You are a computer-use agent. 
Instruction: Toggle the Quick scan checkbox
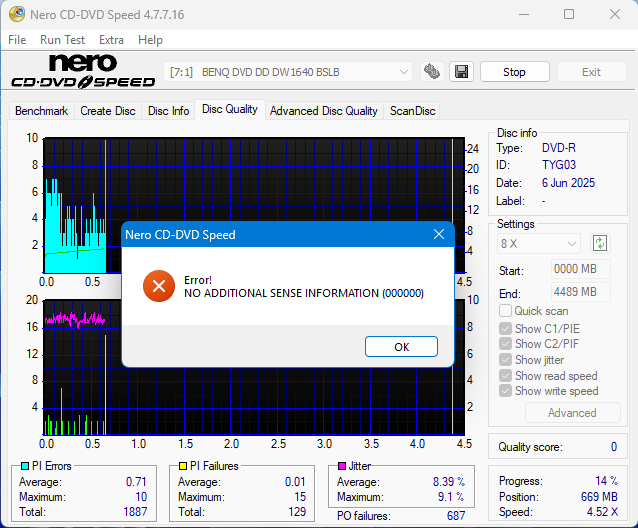(x=506, y=311)
